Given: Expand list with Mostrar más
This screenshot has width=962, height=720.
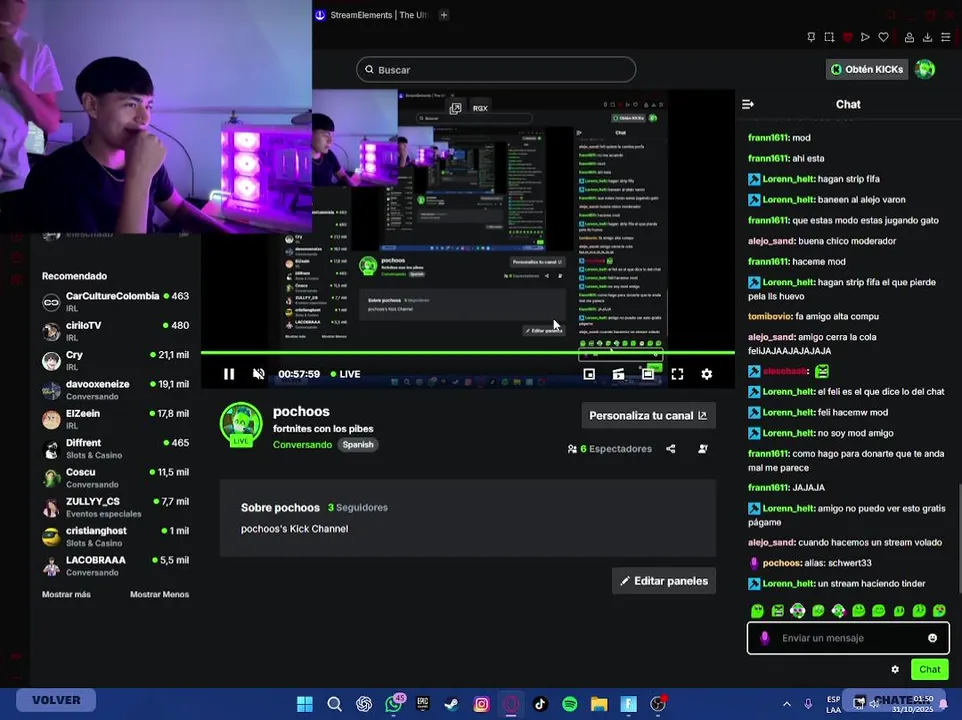Looking at the screenshot, I should pyautogui.click(x=66, y=594).
